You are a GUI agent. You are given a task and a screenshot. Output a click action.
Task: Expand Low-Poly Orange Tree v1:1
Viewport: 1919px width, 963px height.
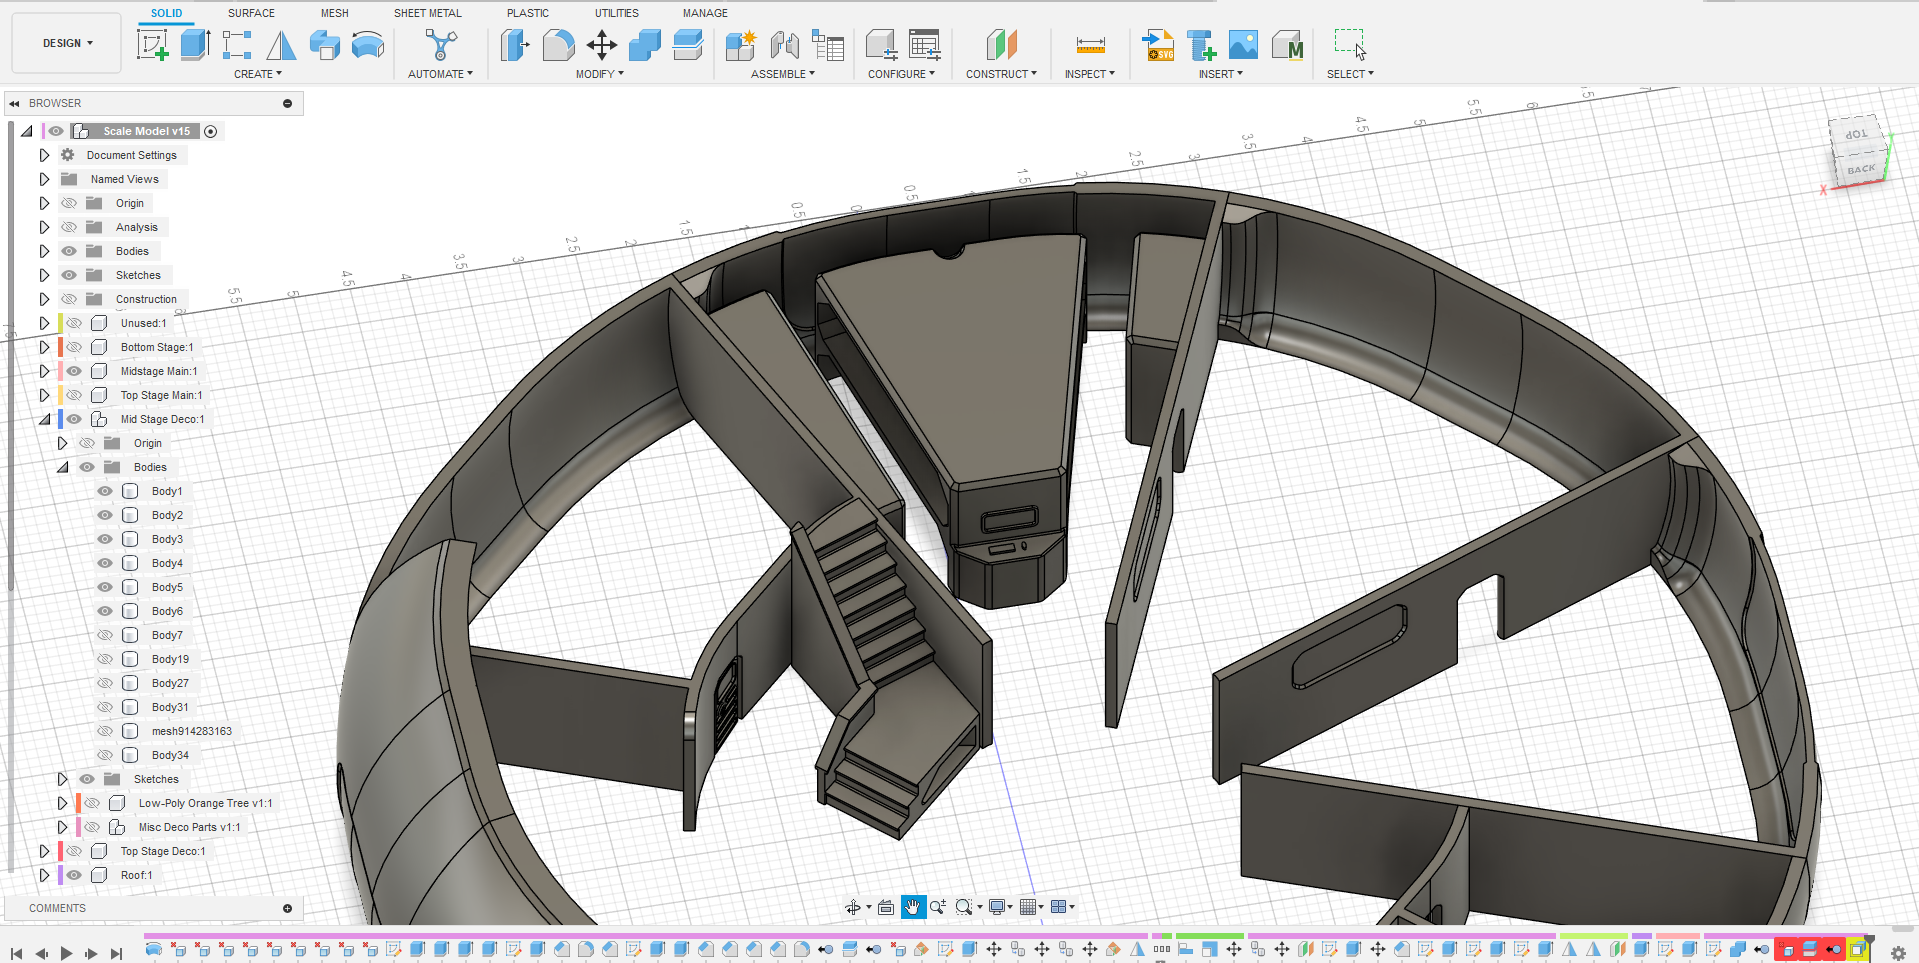point(62,803)
